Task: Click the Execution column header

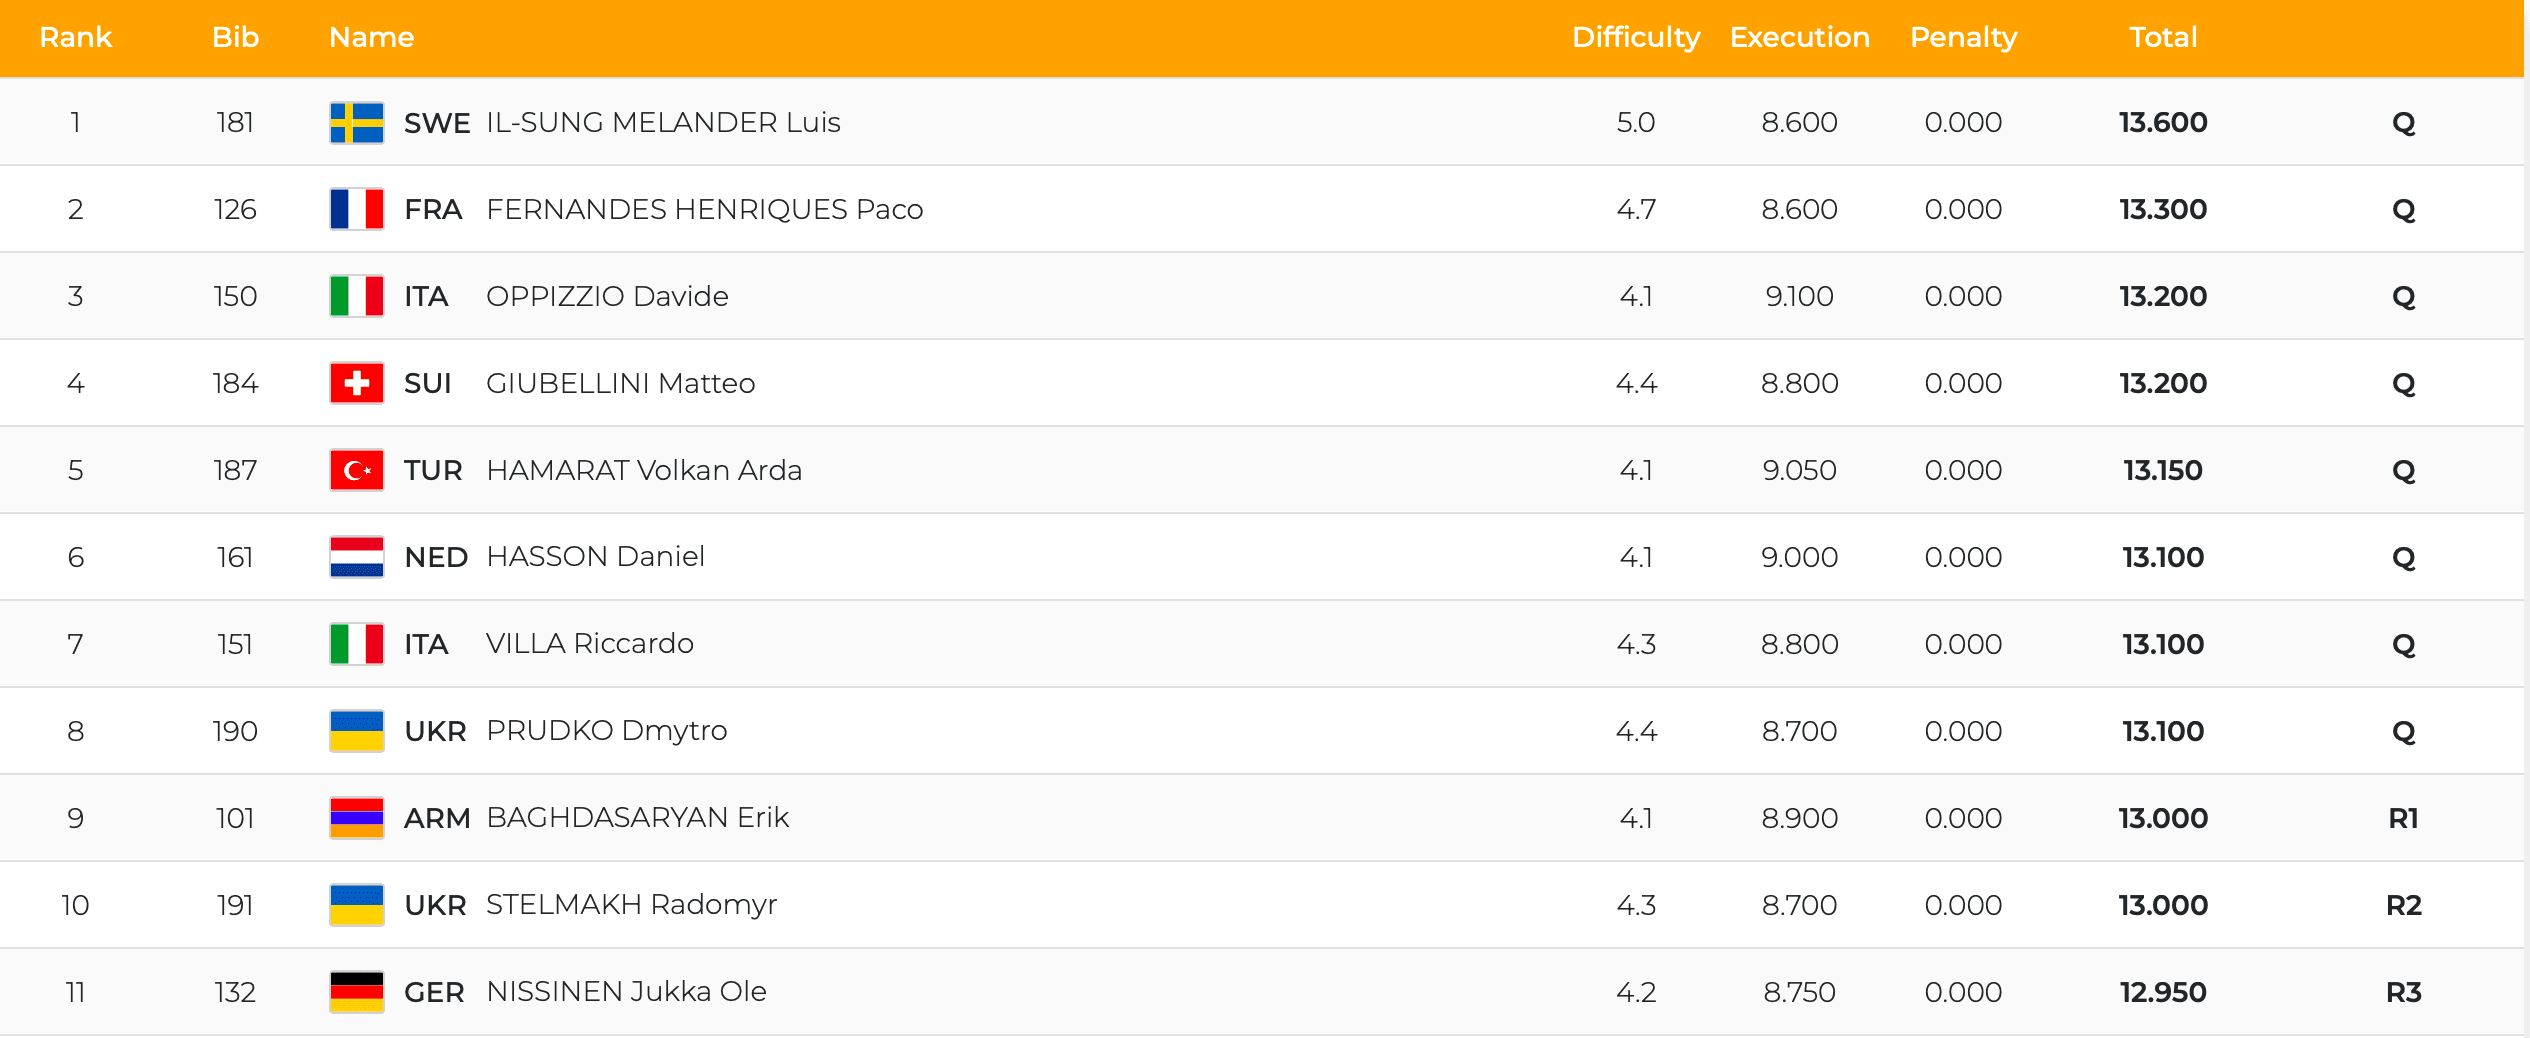Action: (1799, 38)
